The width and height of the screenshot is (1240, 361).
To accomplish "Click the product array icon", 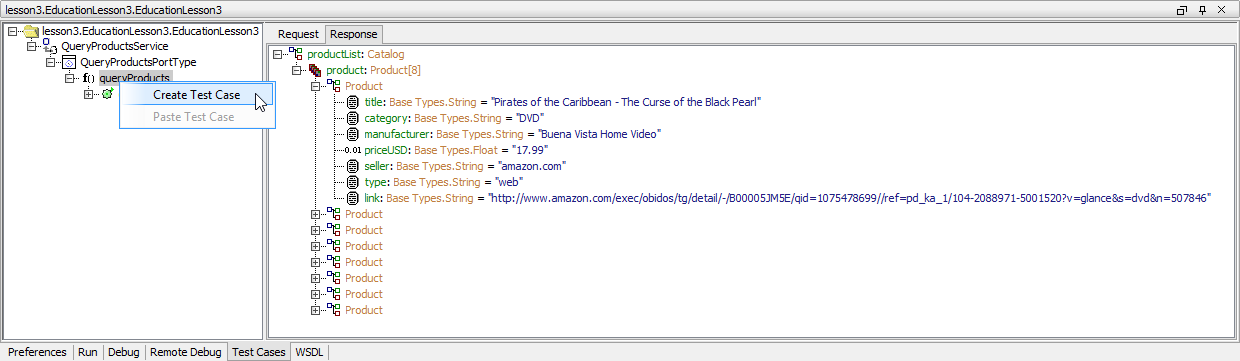I will coord(315,70).
